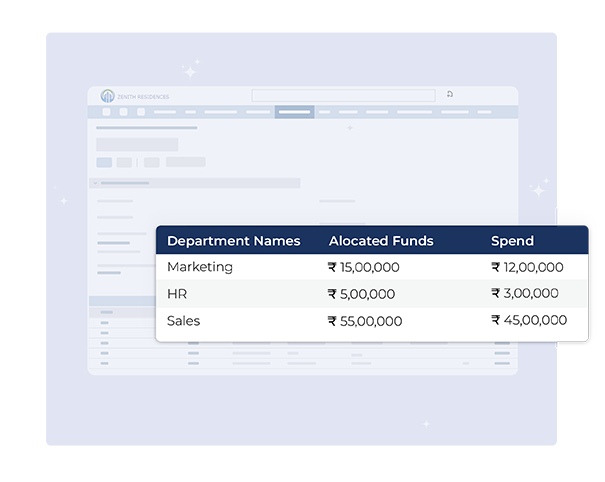Click Marketing allocated funds ₹ 15,00,000
Viewport: 605px width, 482px height.
(365, 268)
